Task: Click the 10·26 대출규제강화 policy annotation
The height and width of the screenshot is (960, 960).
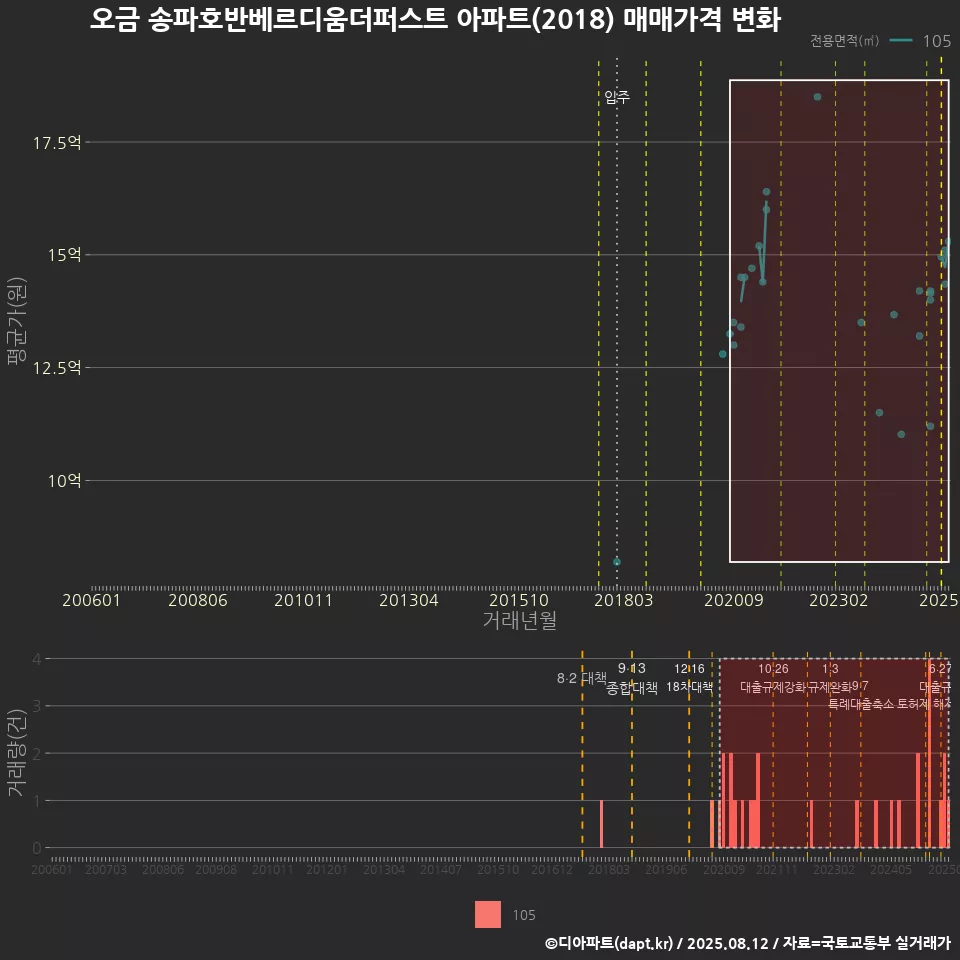Action: pos(773,678)
